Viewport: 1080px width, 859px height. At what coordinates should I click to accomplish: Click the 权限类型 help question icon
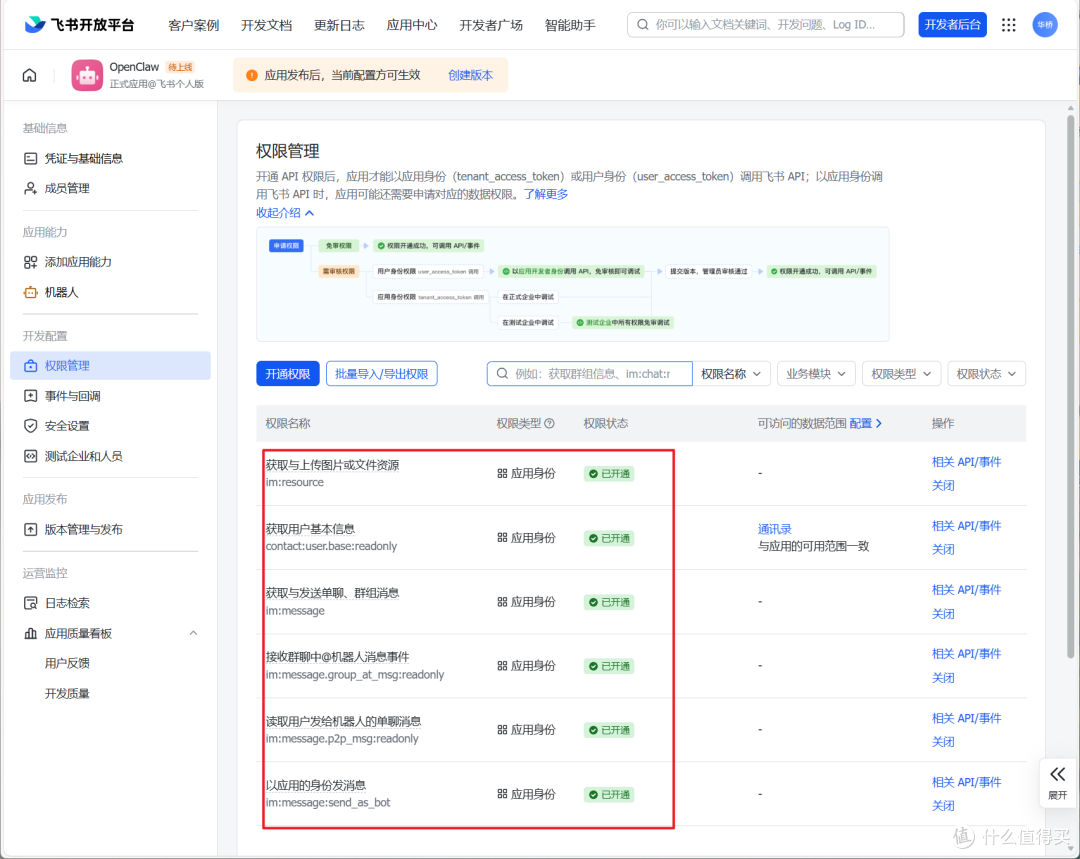(549, 424)
